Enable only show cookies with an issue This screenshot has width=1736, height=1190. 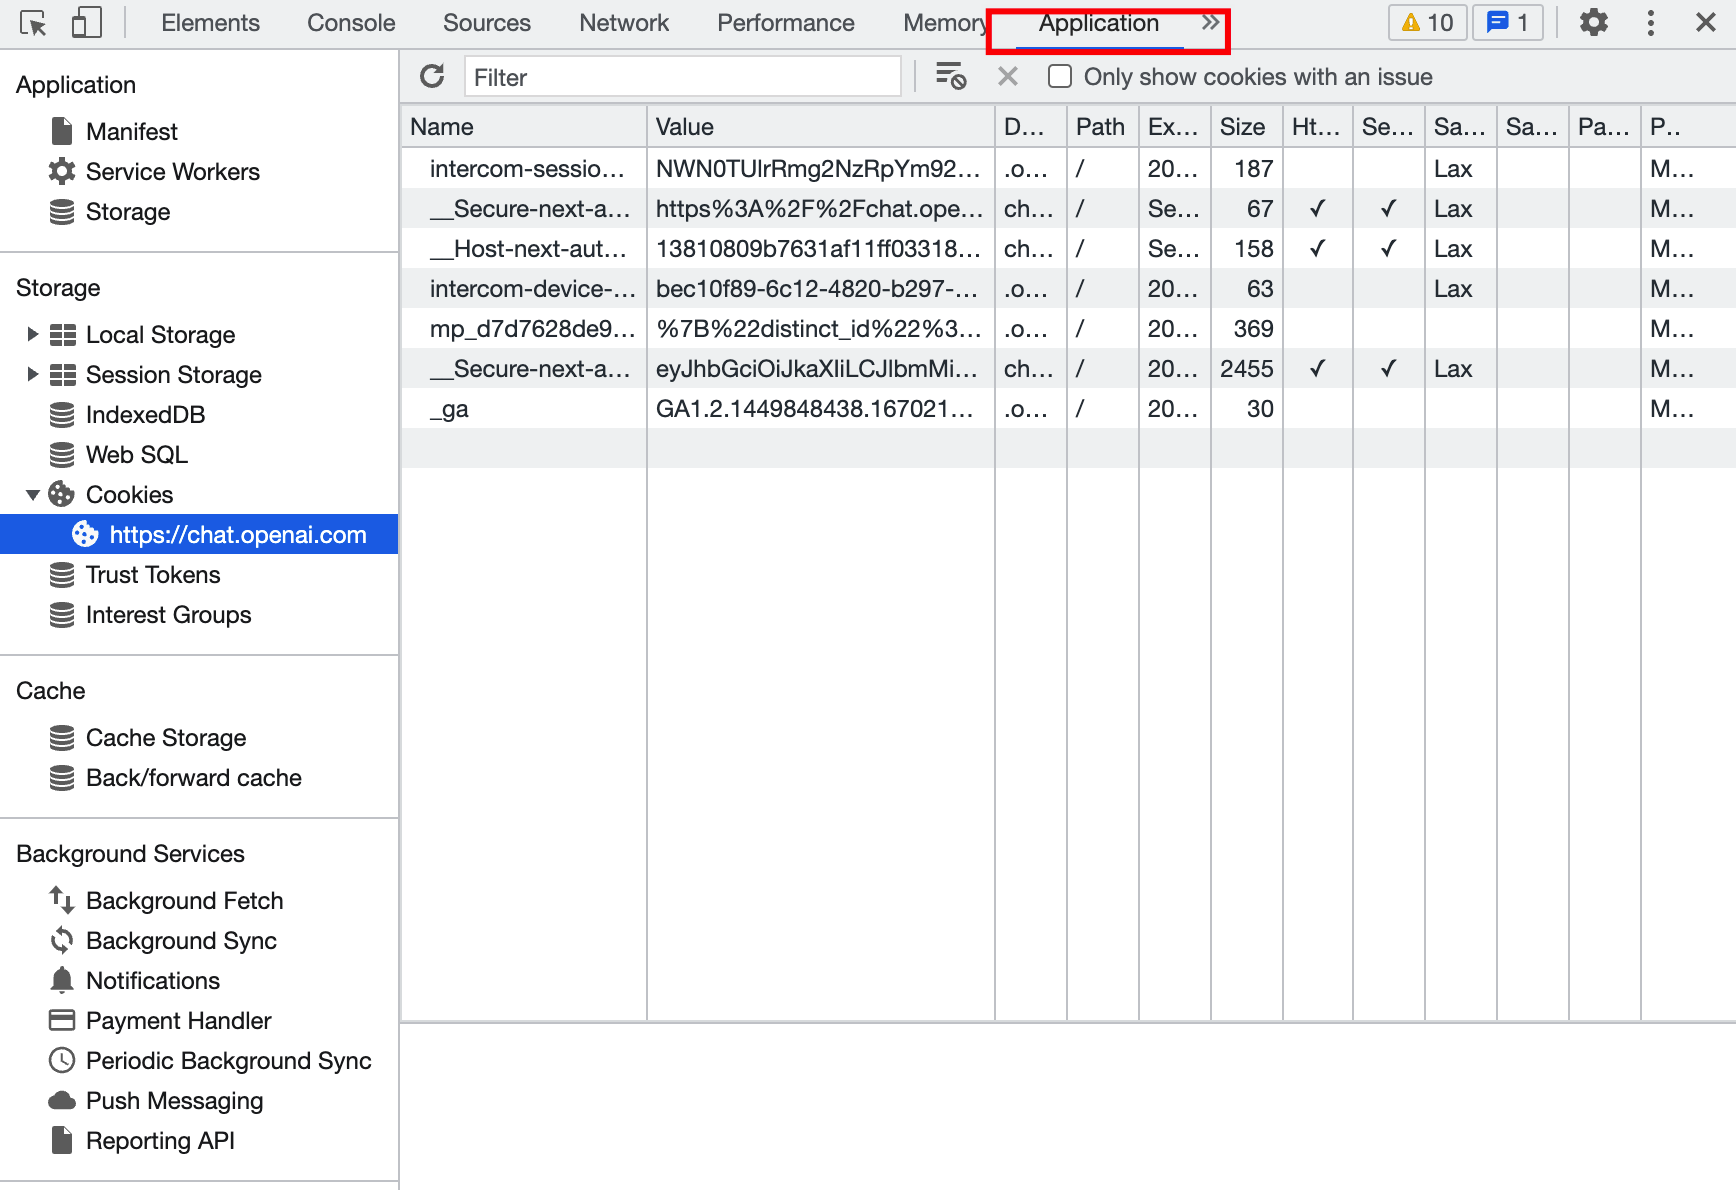coord(1060,77)
